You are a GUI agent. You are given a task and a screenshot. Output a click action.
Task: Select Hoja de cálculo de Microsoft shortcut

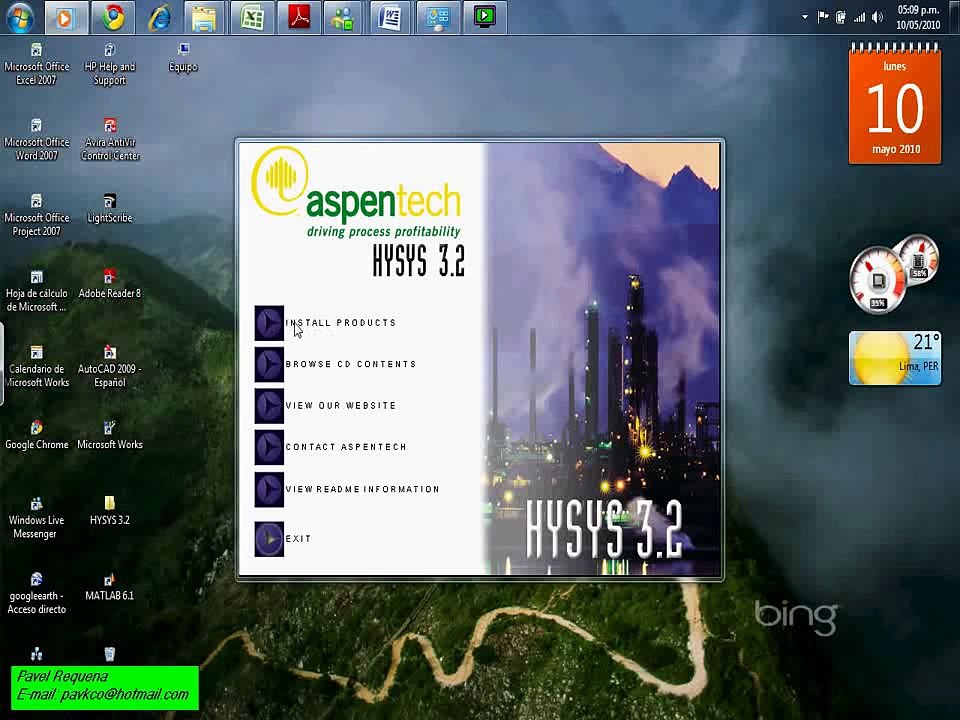pyautogui.click(x=37, y=291)
